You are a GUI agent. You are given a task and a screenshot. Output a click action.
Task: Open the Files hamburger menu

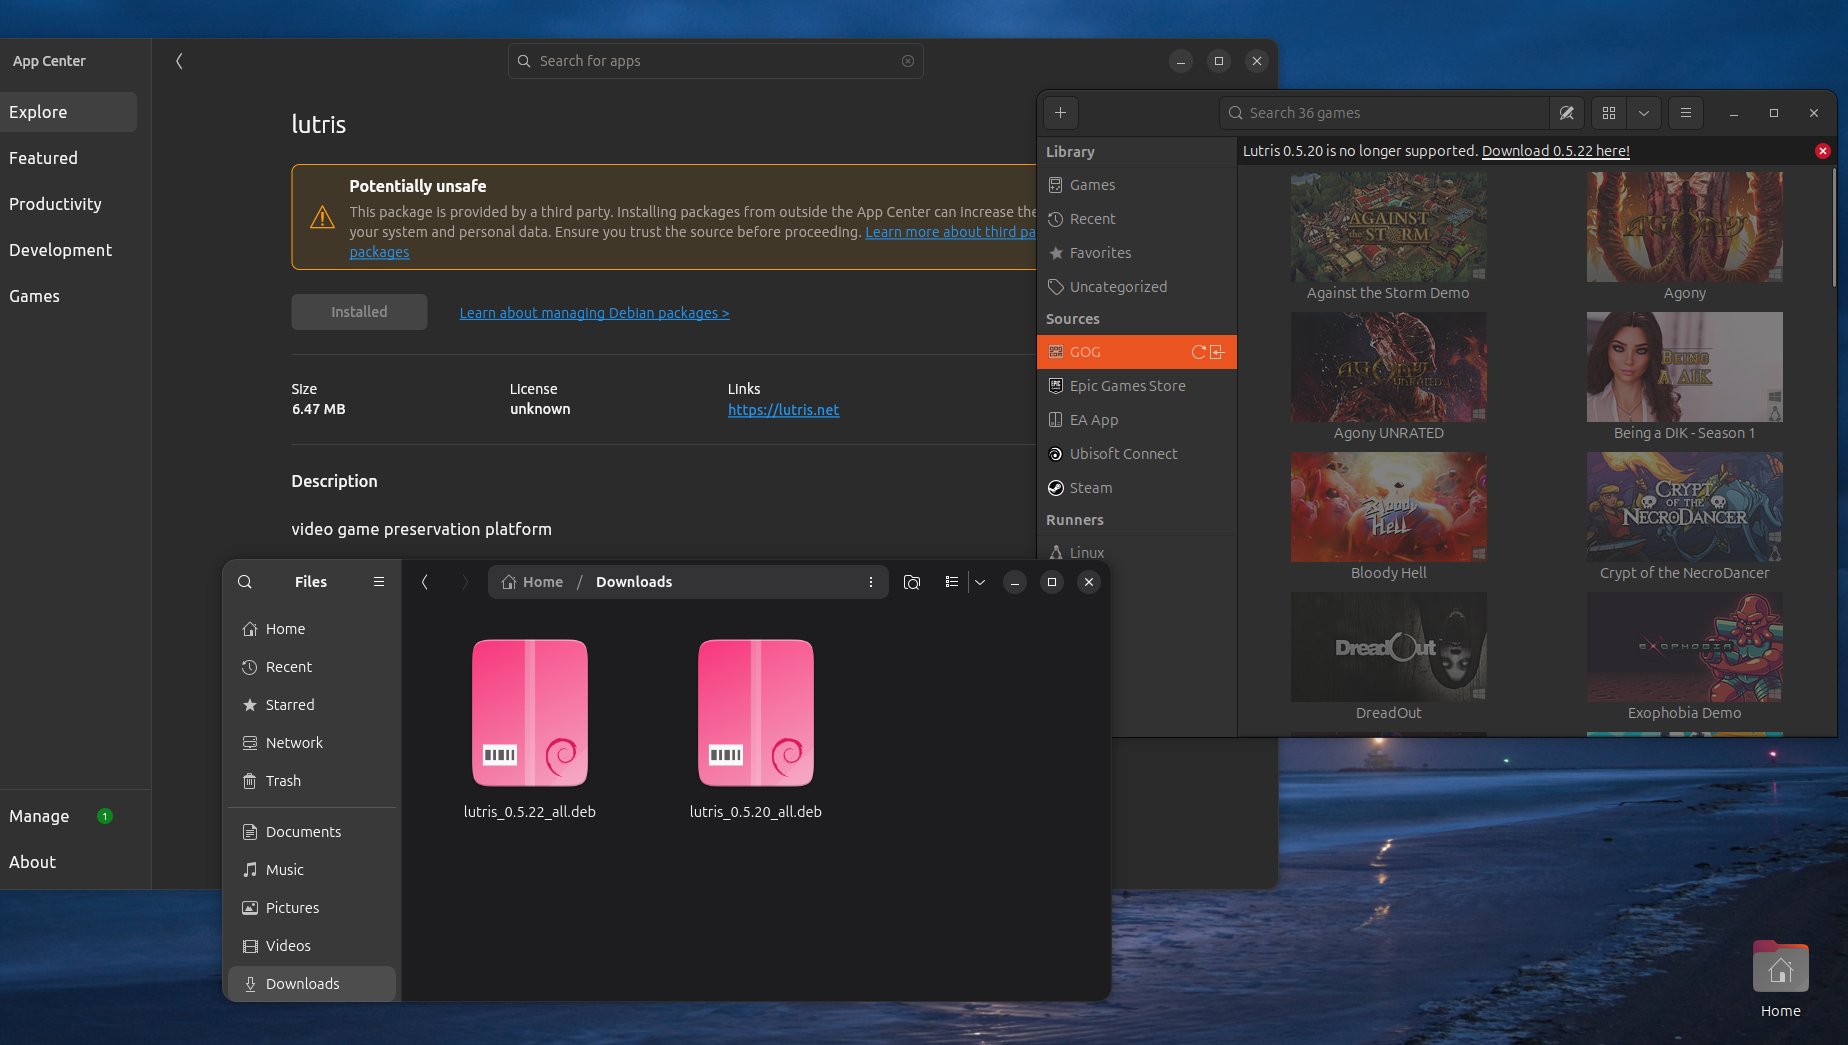[379, 582]
